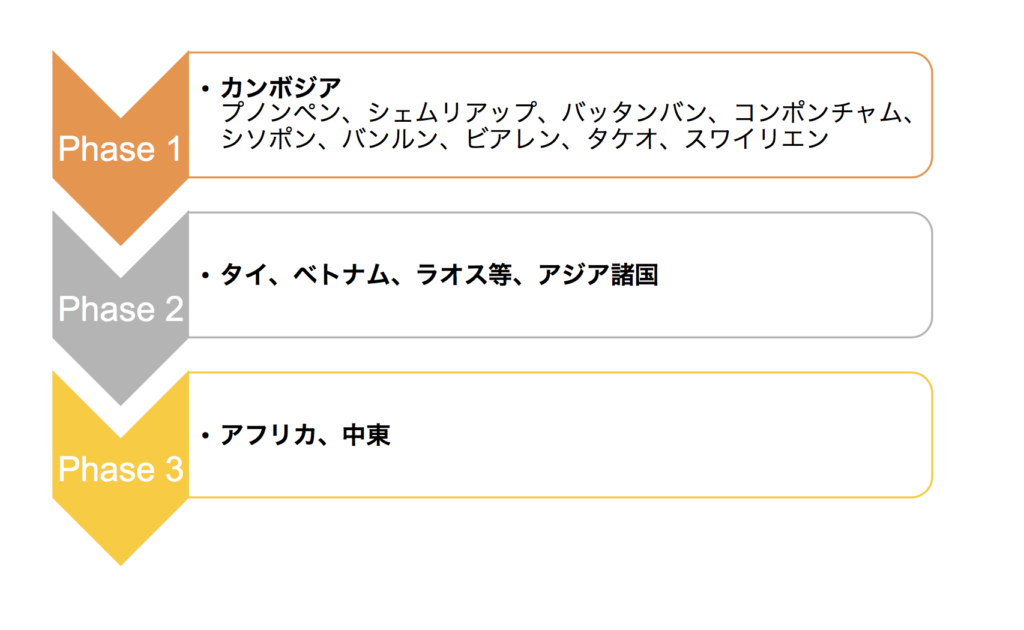1024x630 pixels.
Task: Select the Phase 3 label text
Action: click(x=120, y=469)
